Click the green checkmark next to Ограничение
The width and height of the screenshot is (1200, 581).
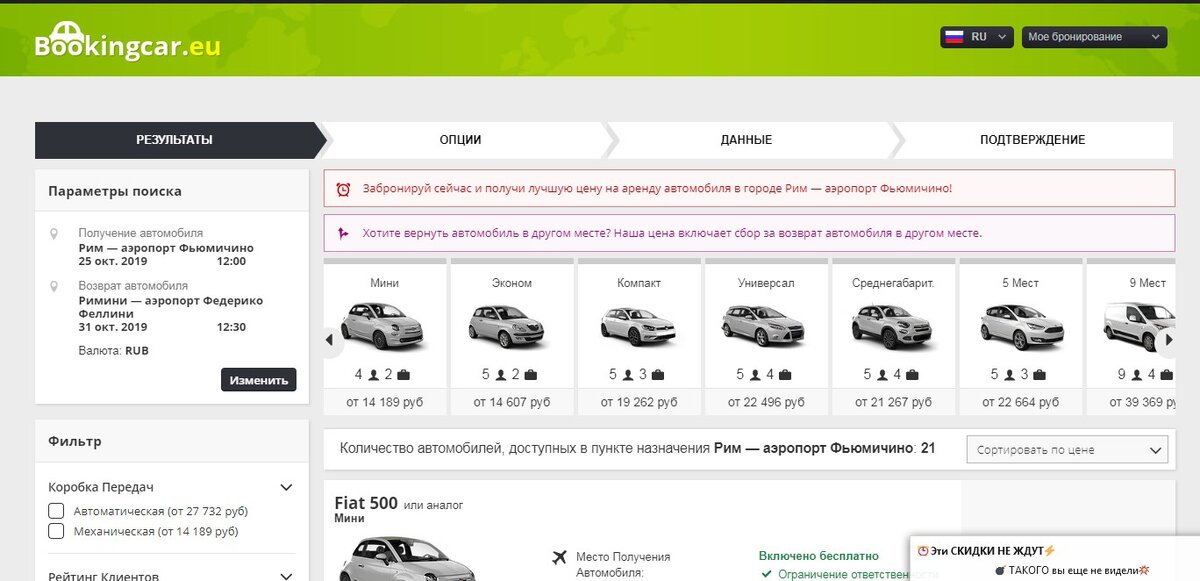[x=766, y=574]
